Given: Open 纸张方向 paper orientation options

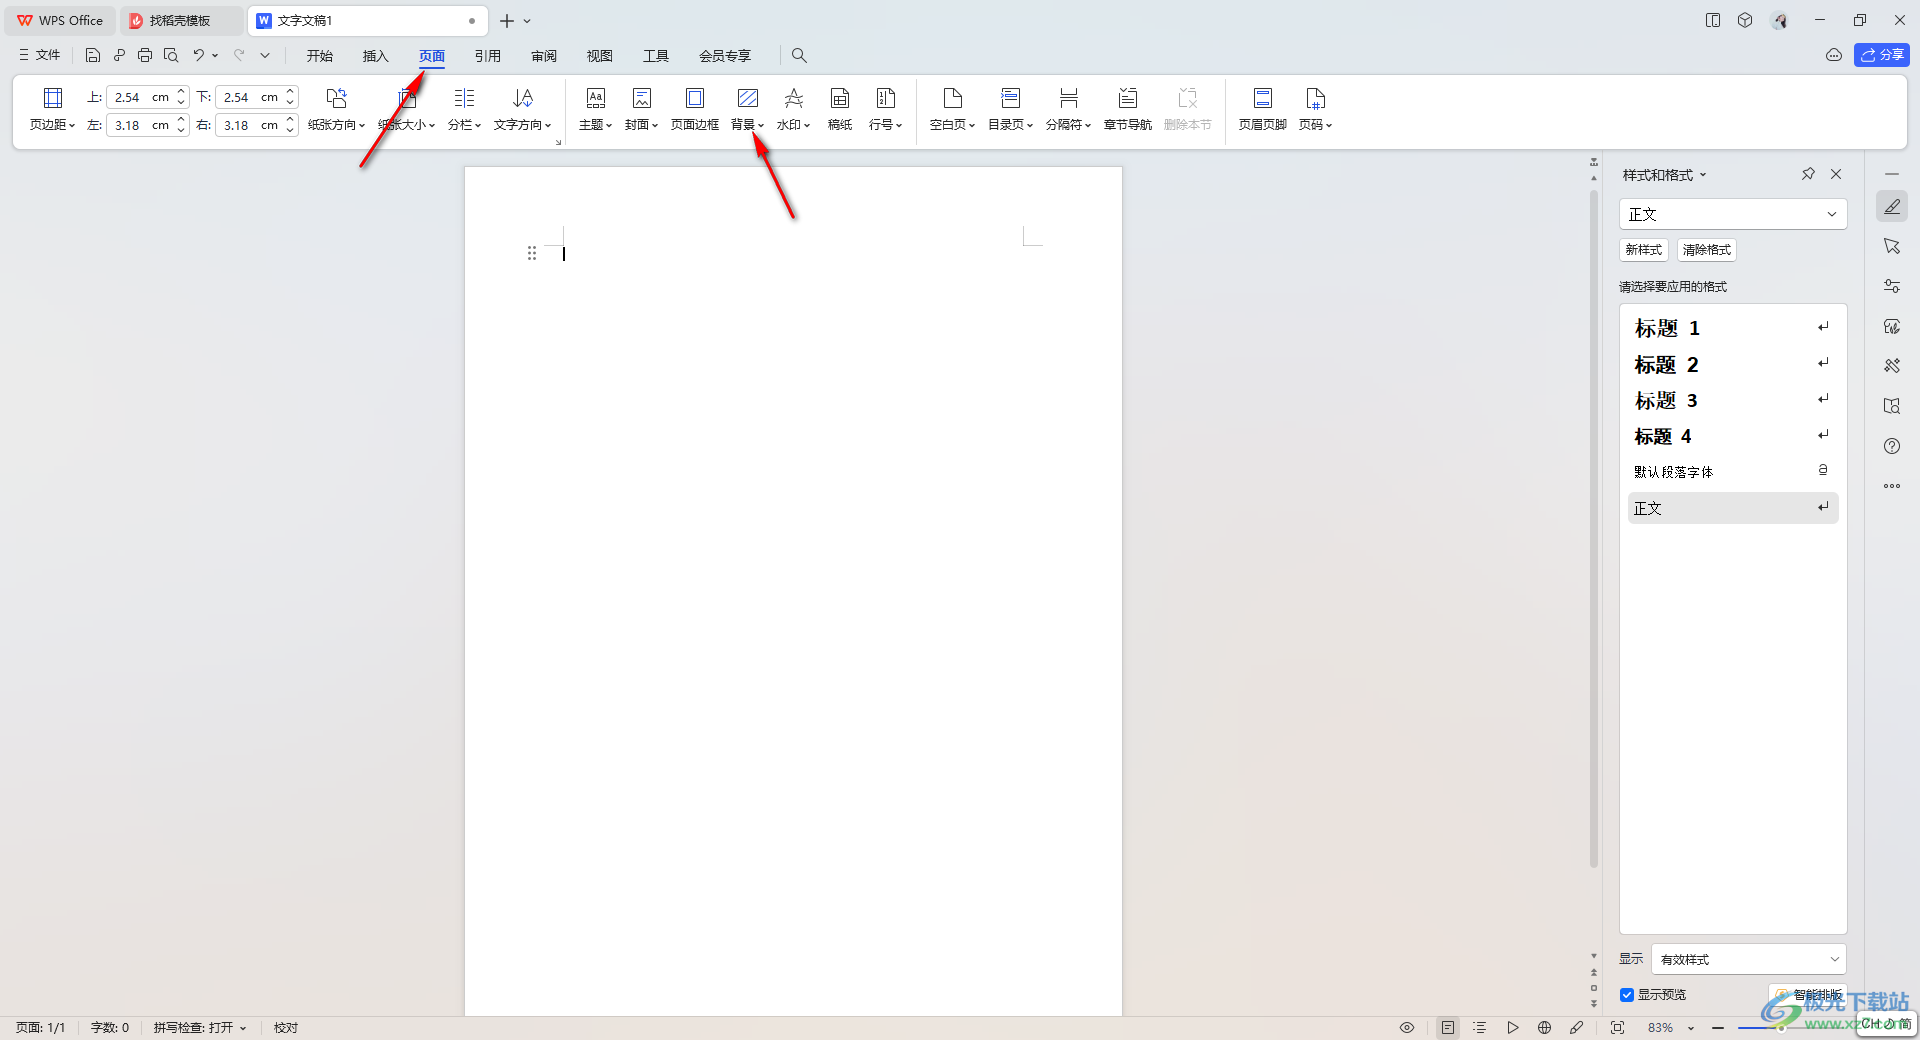Looking at the screenshot, I should [x=336, y=109].
